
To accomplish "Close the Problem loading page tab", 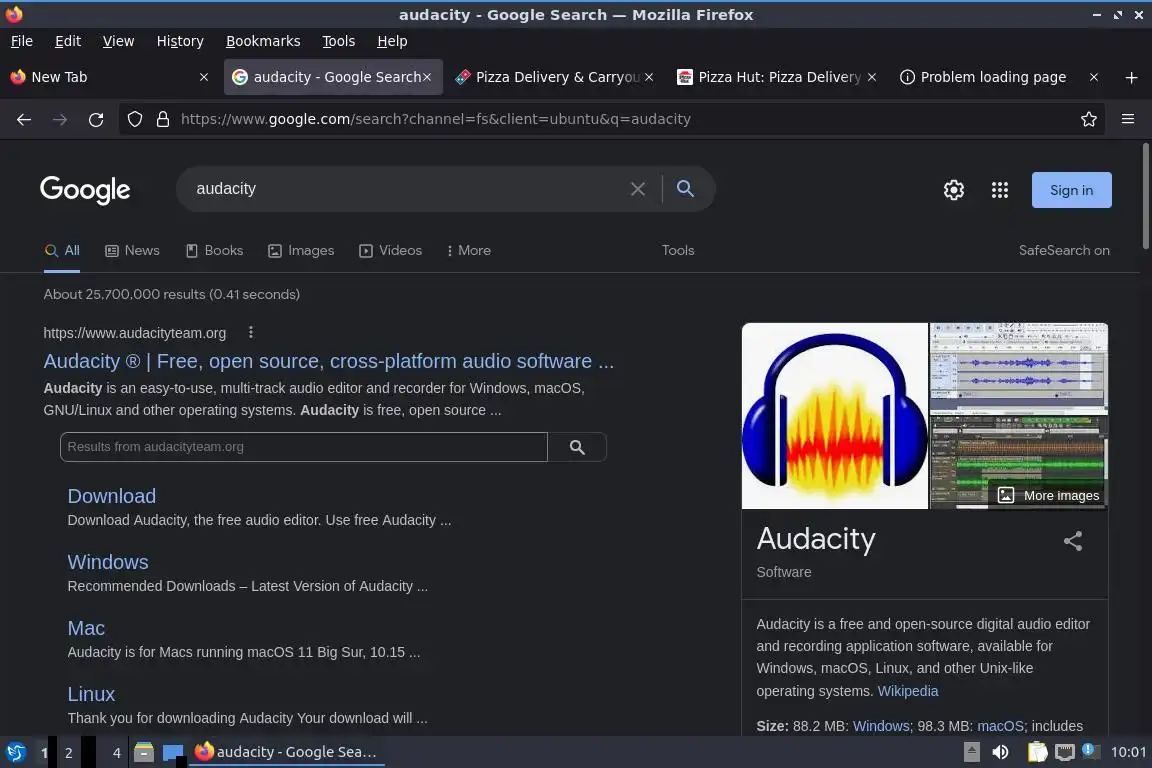I will point(1094,77).
